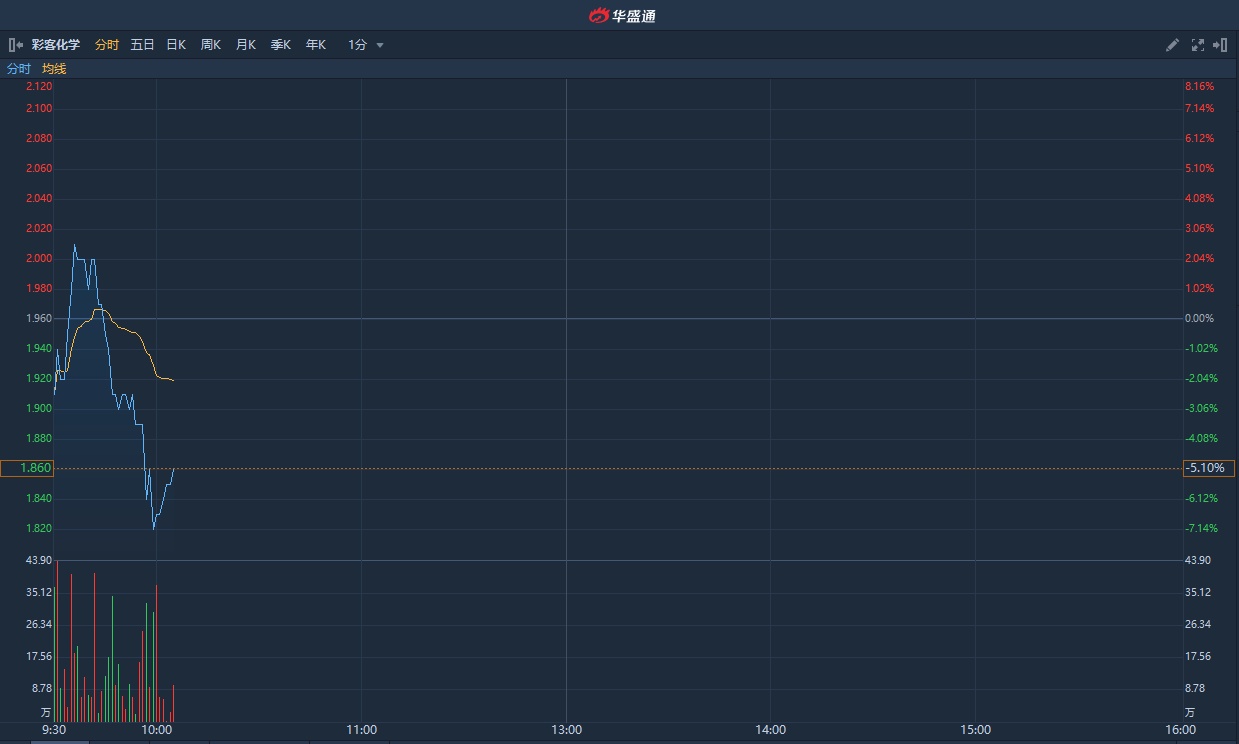
Task: Switch to 季K chart
Action: 281,45
